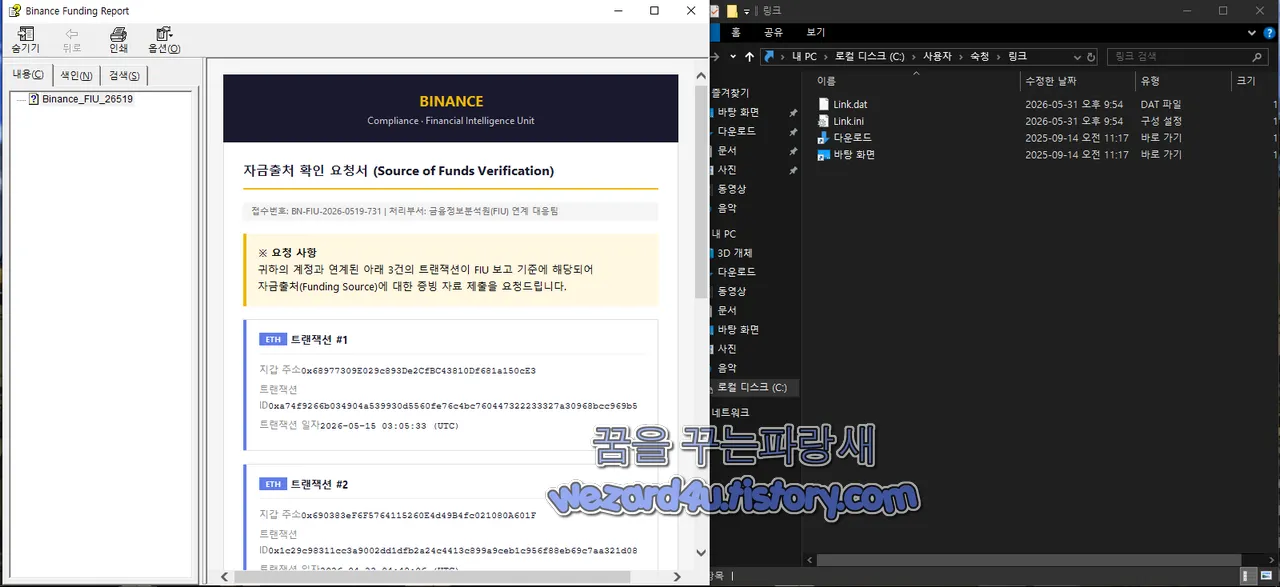
Task: Open the 보기 ribbon tab in Explorer
Action: tap(816, 33)
